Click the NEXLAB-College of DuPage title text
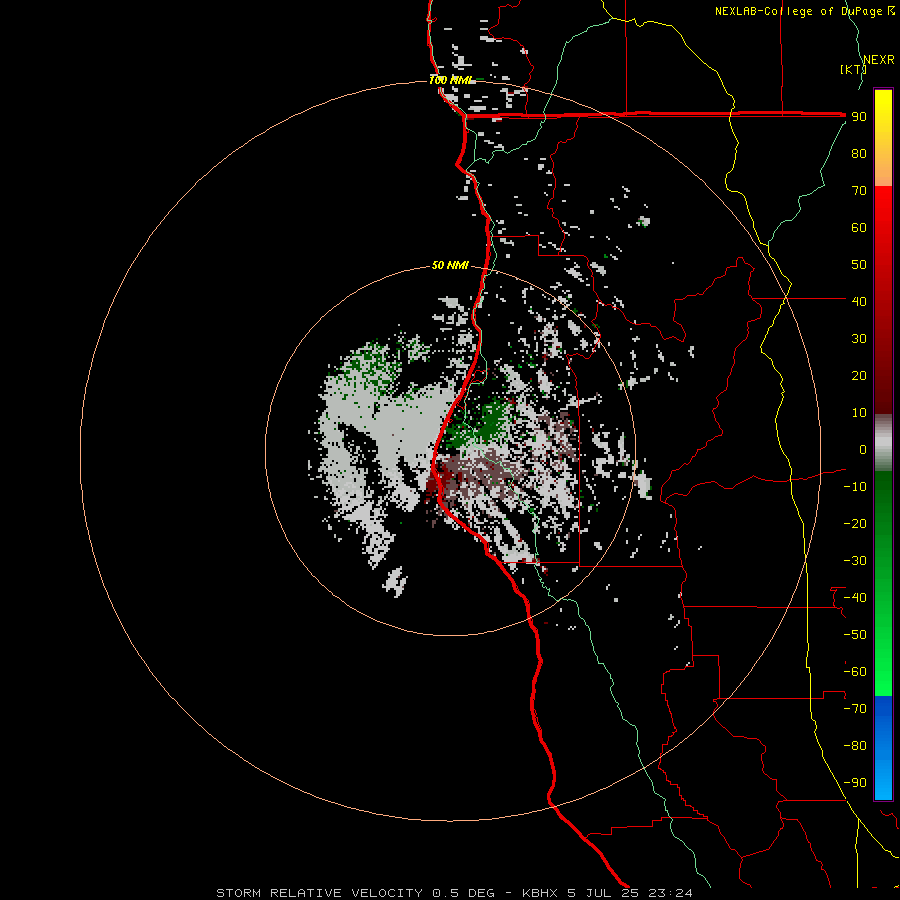This screenshot has height=900, width=900. (x=798, y=11)
